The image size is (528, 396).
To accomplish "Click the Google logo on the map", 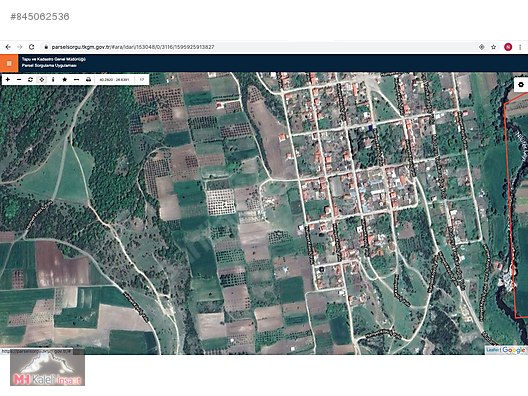I will tap(514, 350).
